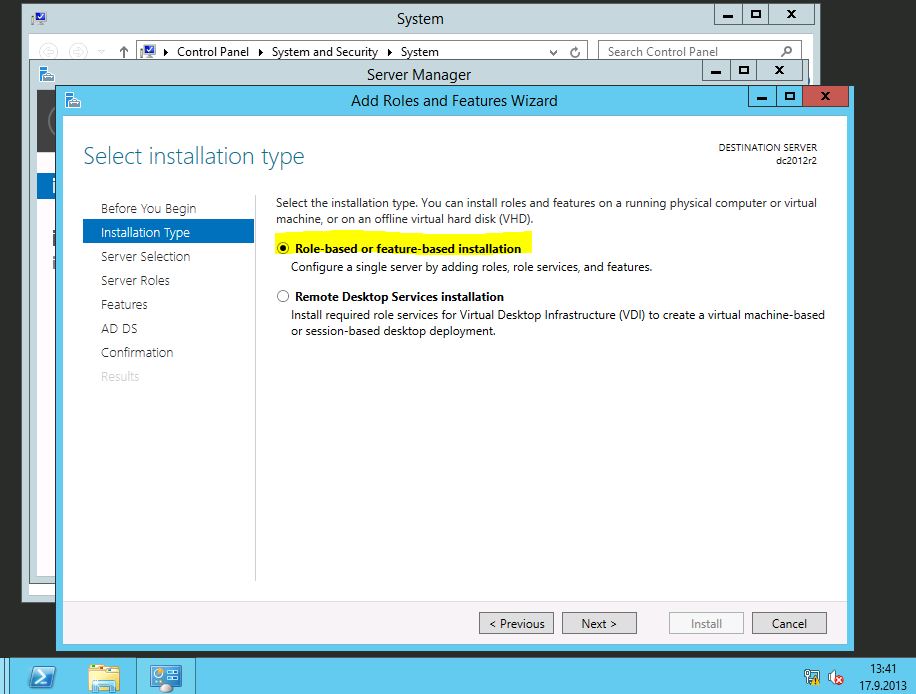Minimize the Server Manager window

tap(716, 71)
